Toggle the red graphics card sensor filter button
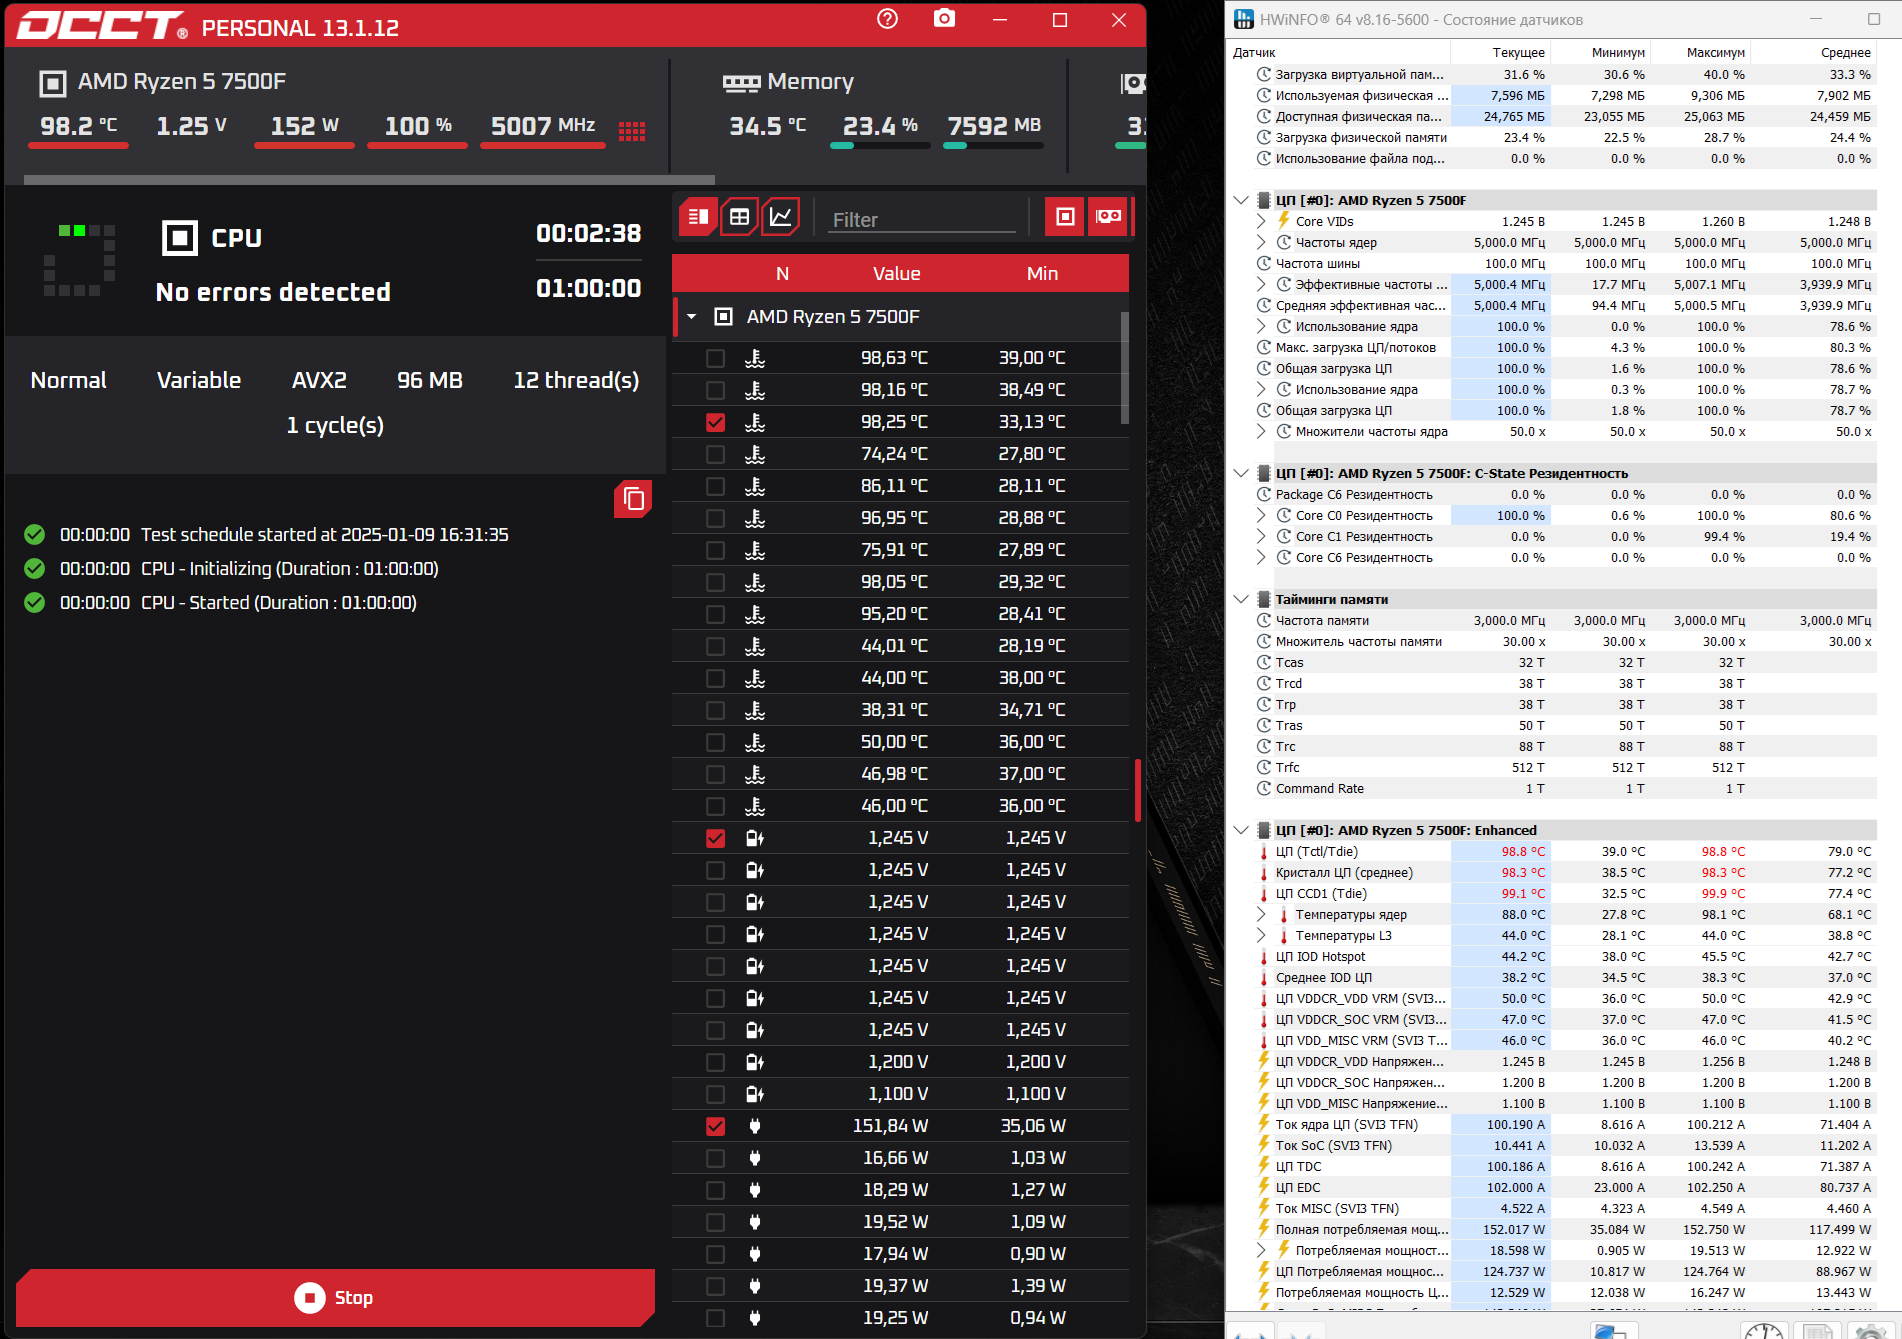 [x=1109, y=216]
